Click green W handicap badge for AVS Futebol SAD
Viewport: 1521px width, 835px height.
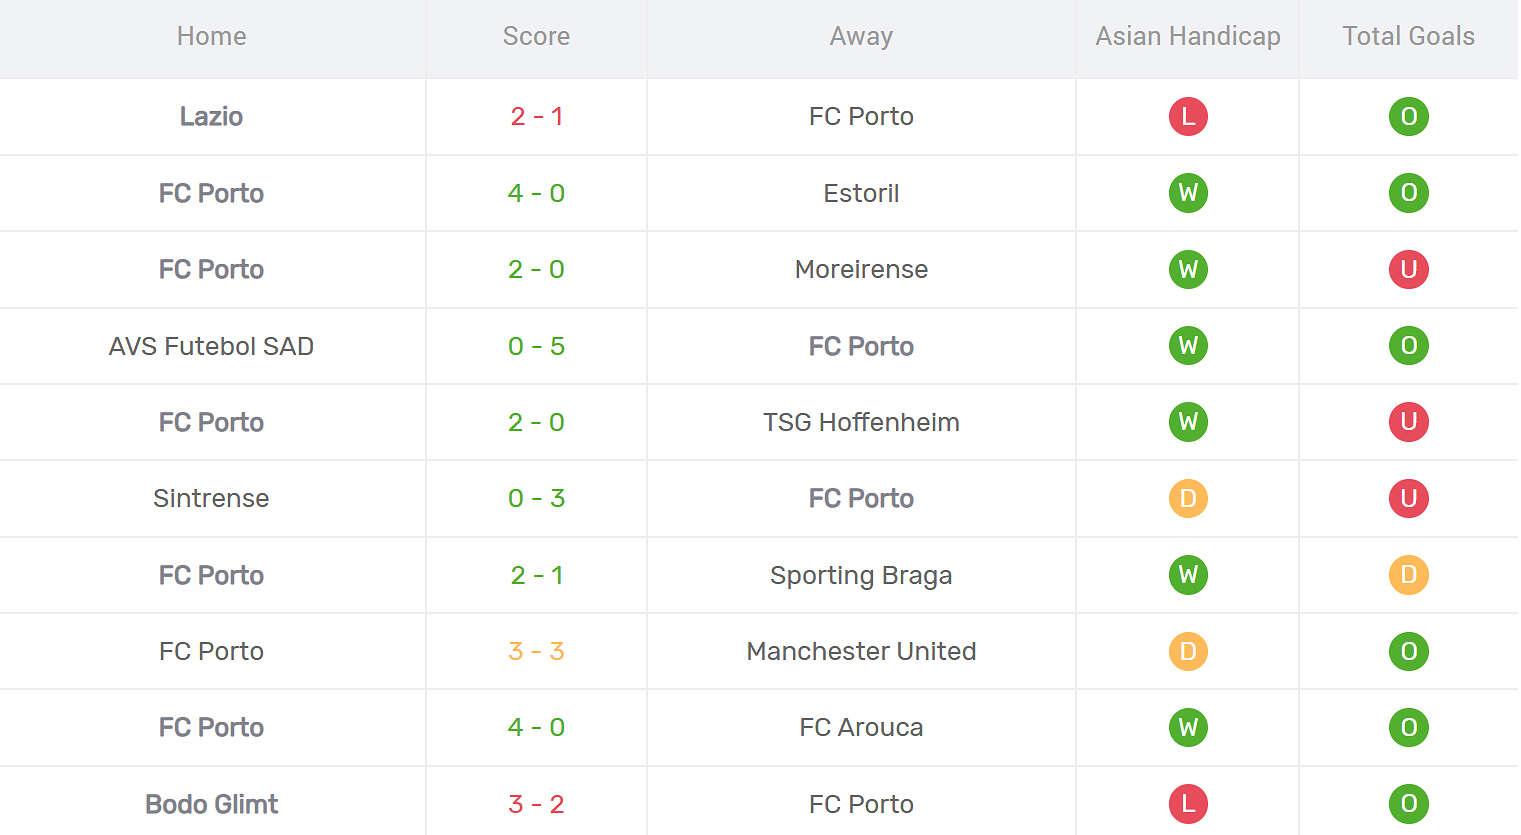click(x=1188, y=346)
